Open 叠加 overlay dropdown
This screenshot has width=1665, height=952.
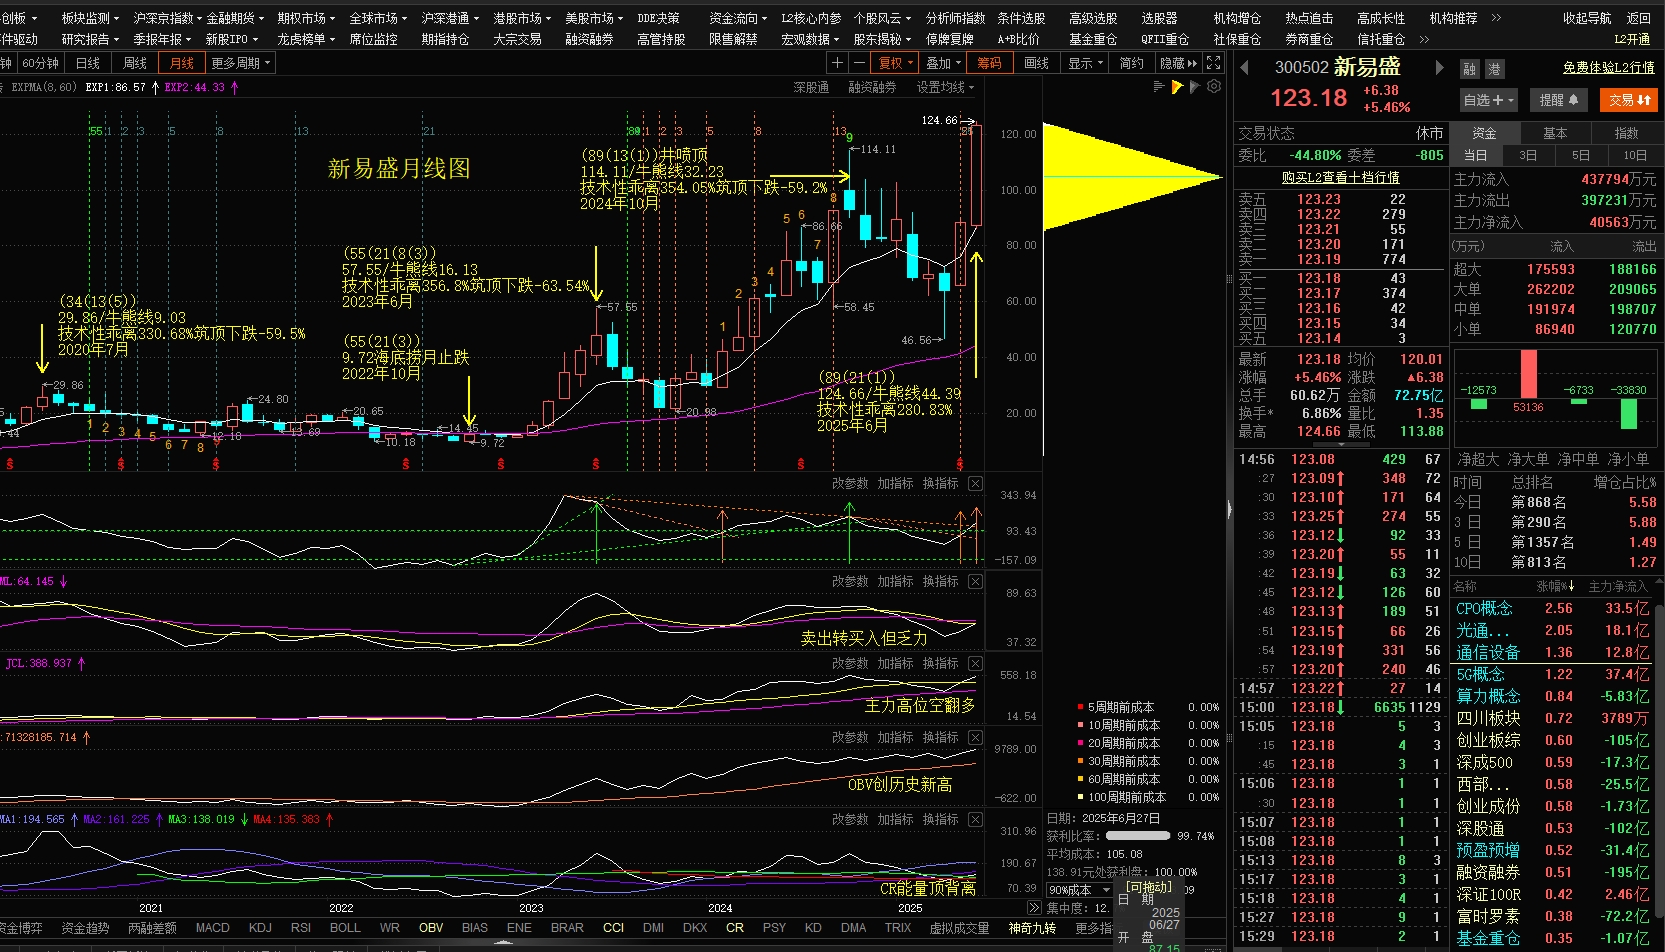pos(943,63)
